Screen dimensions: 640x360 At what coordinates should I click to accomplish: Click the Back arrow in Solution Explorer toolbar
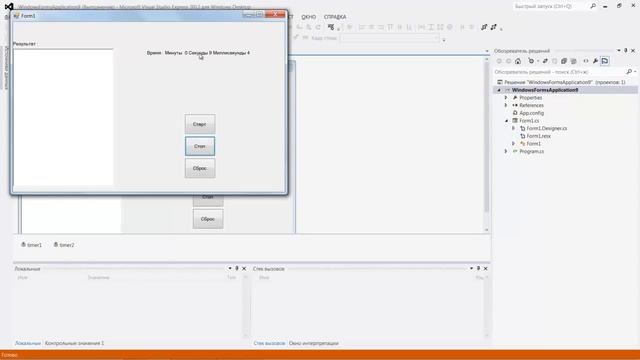point(499,61)
